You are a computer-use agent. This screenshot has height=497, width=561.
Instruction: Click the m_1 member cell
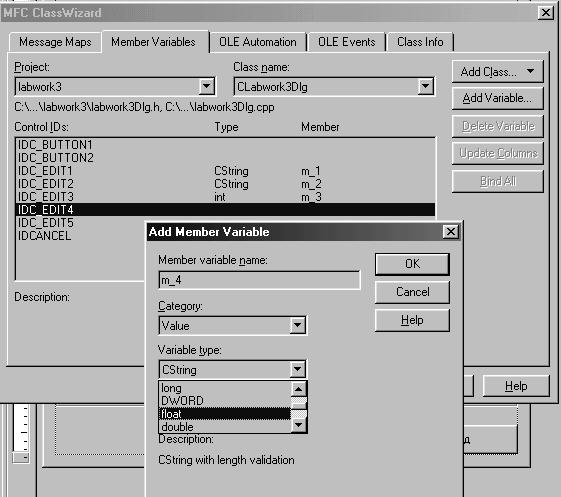(x=311, y=171)
